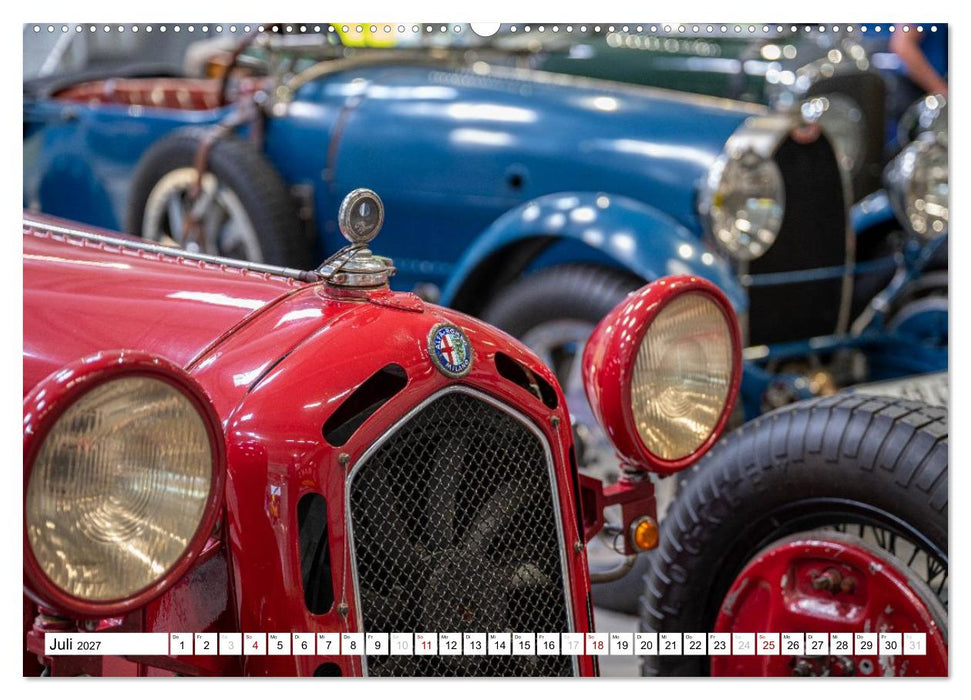
Task: Select day 11 in the calendar strip
Action: 425,644
